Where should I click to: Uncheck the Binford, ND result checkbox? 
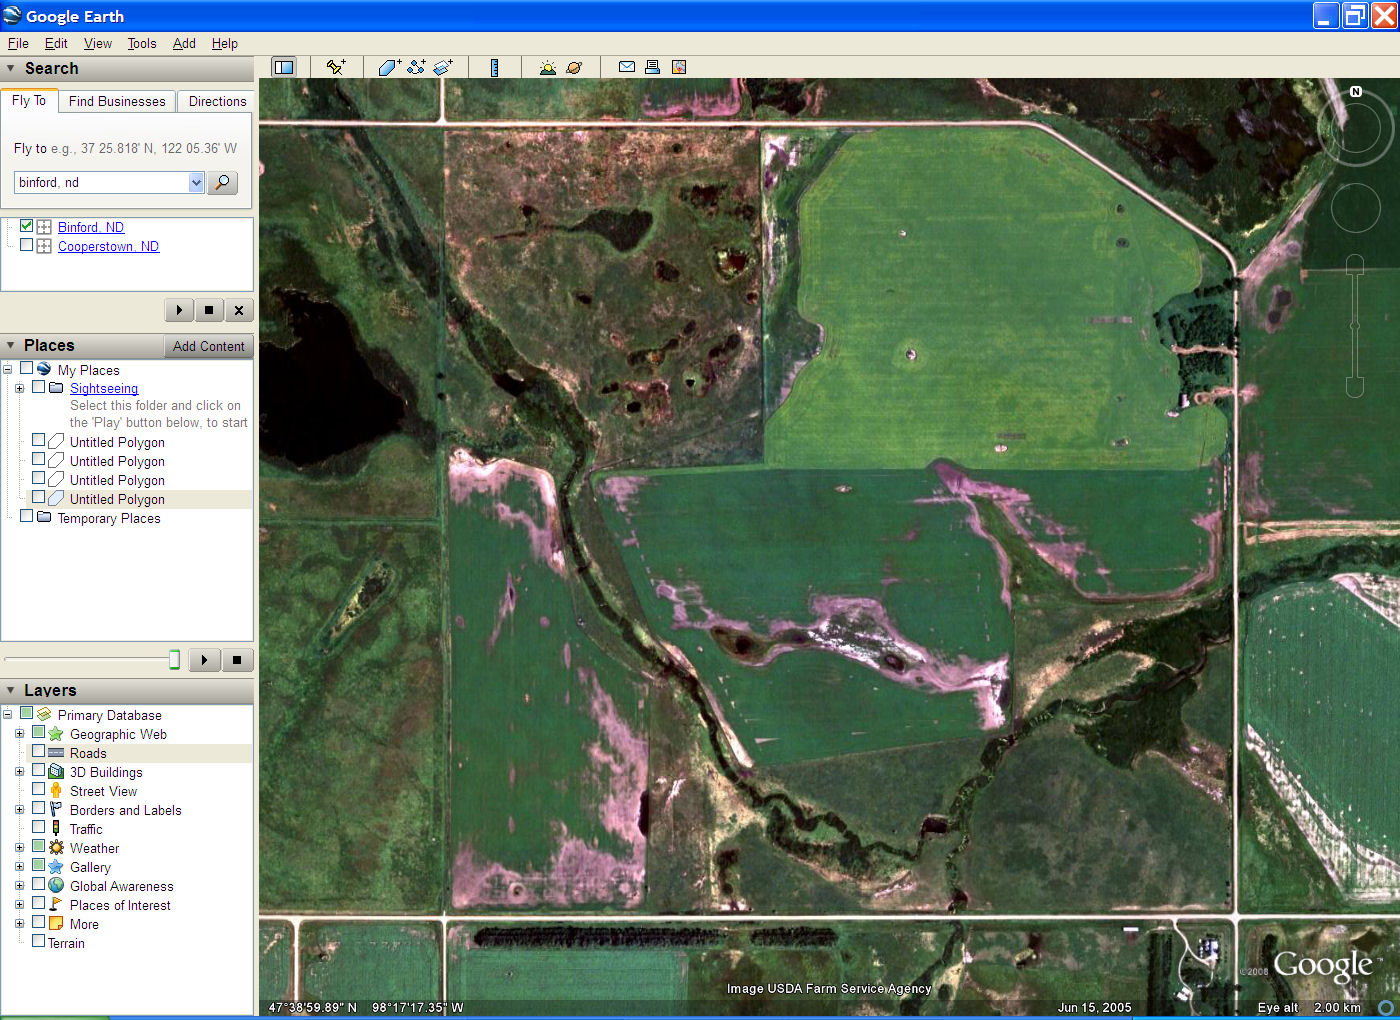tap(26, 226)
